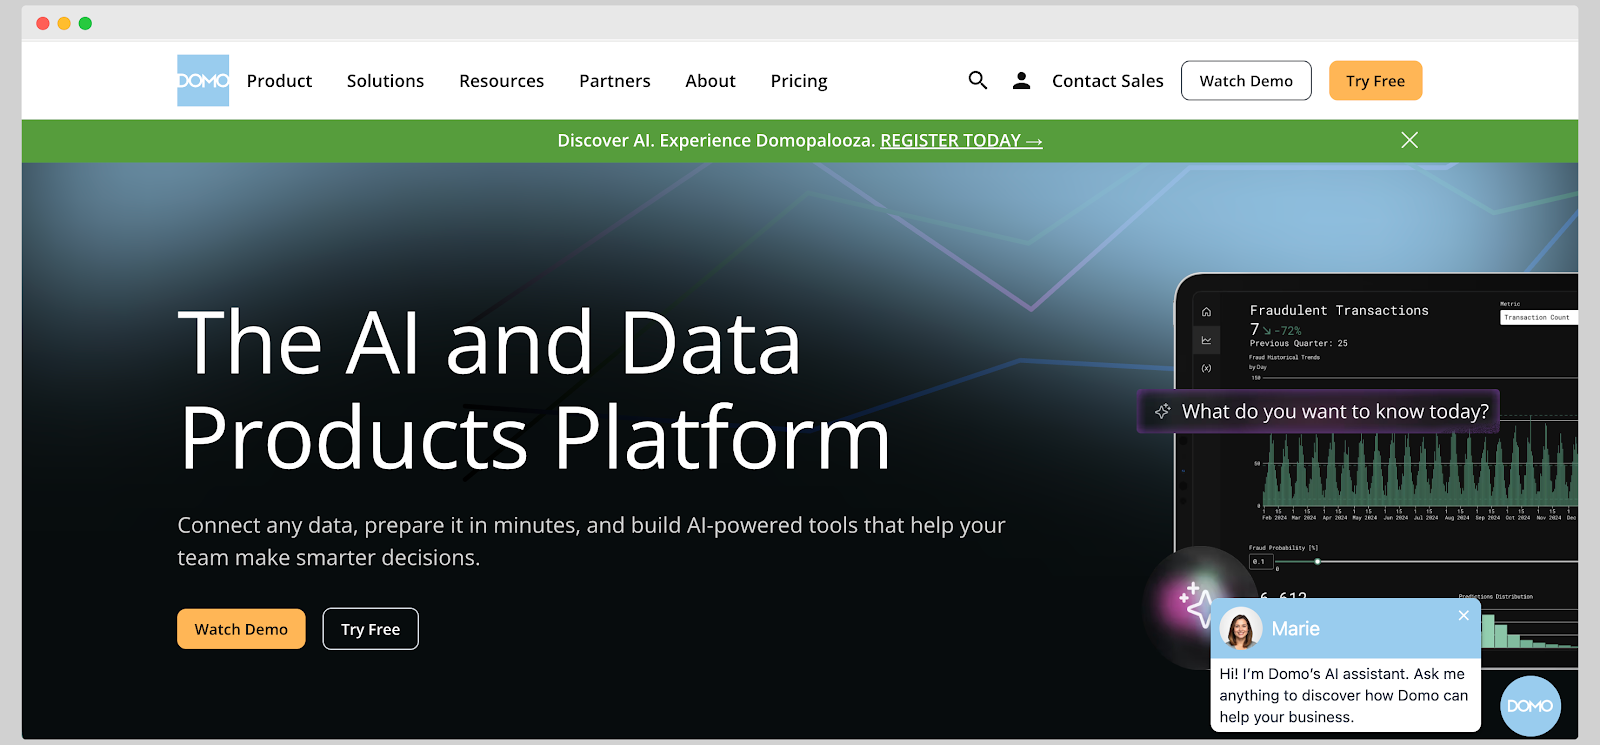
Task: Open the Solutions menu
Action: (x=385, y=81)
